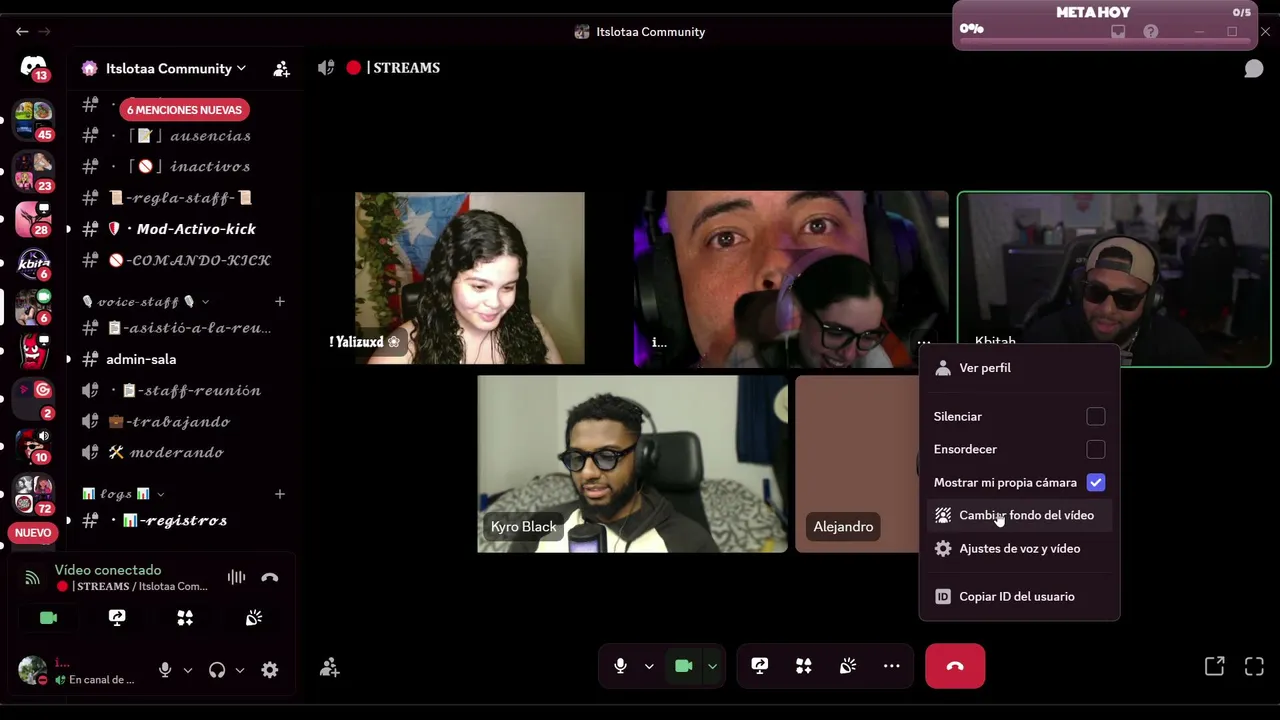Focus the Yalizuxd video tile
Viewport: 1280px width, 720px height.
[469, 278]
